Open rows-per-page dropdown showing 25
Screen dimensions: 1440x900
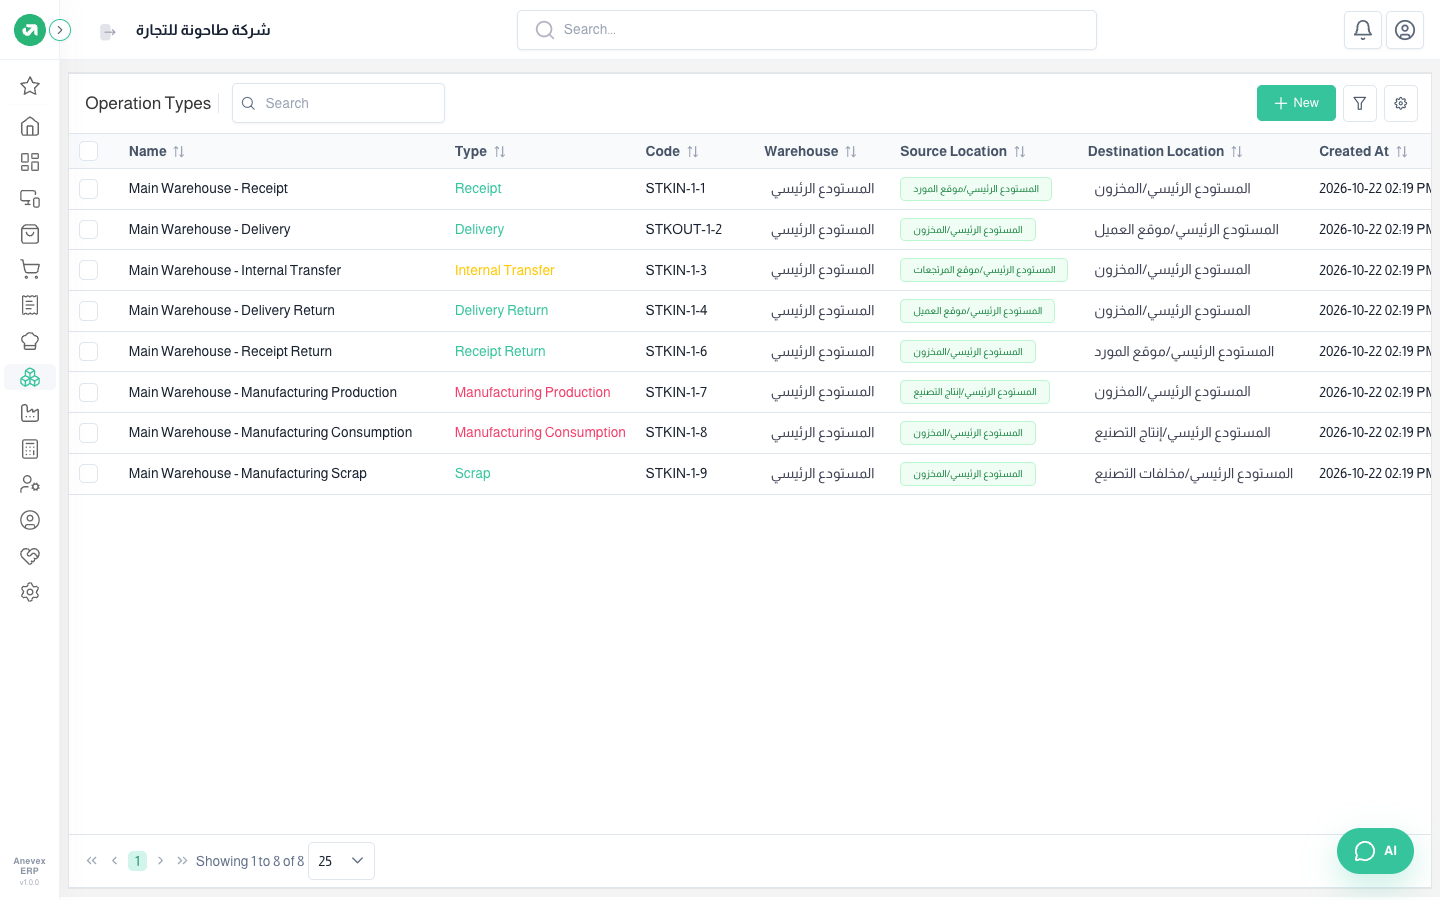pos(341,861)
